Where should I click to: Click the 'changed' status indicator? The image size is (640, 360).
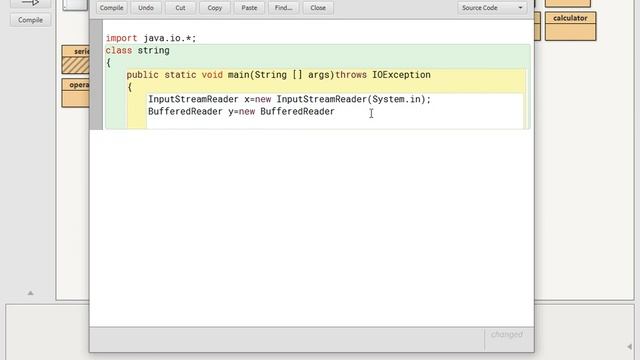[507, 334]
